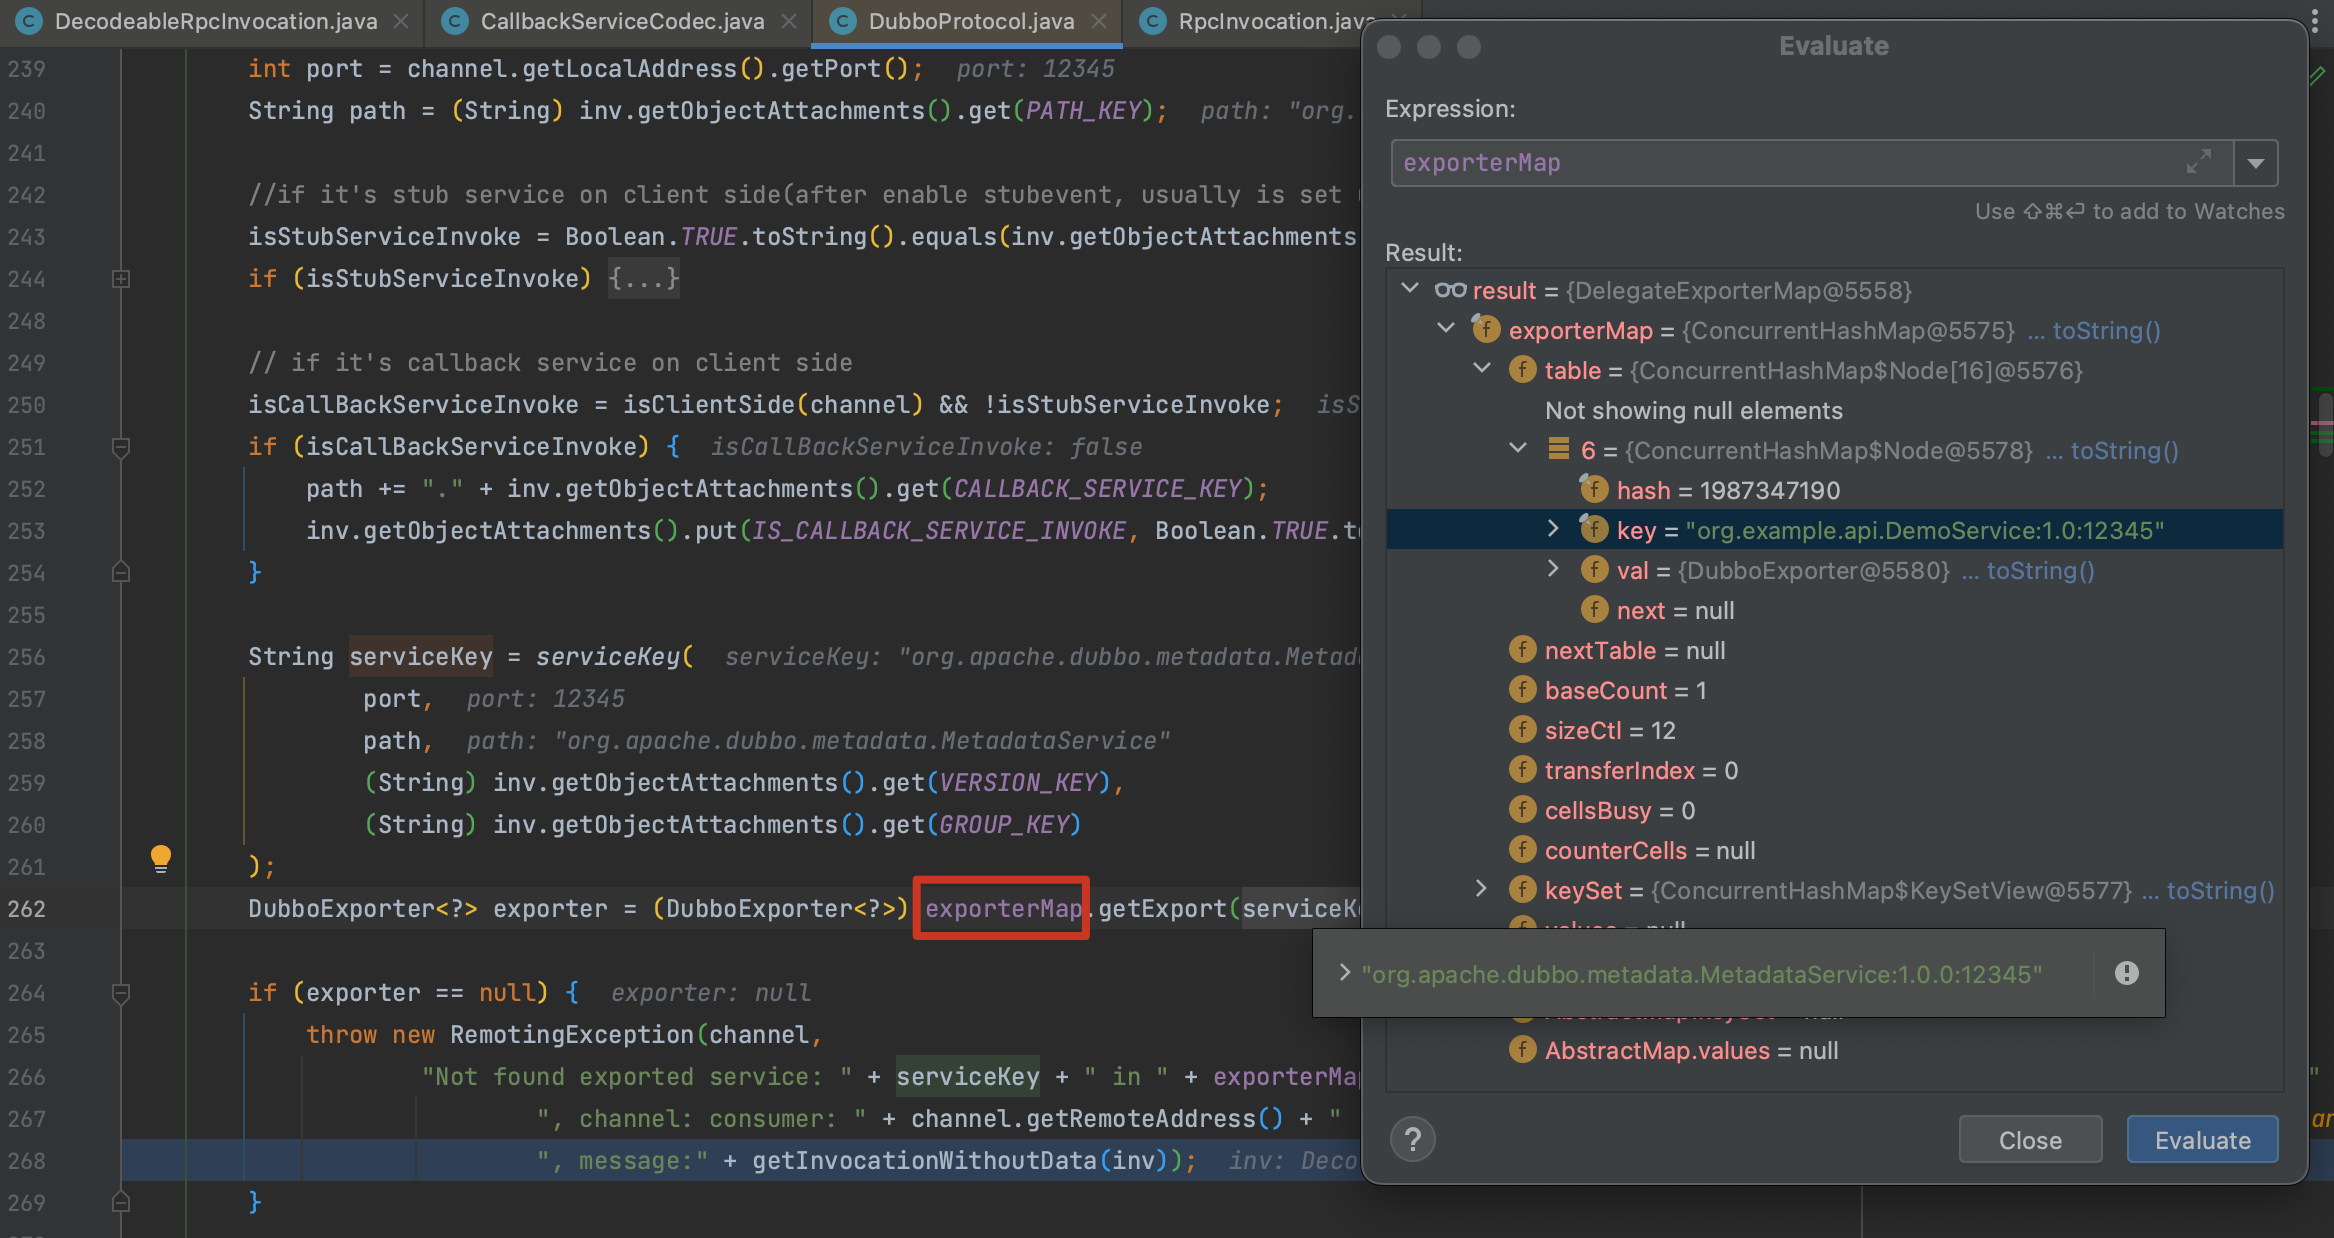Collapse the exporter null if block at line 264

[x=121, y=993]
